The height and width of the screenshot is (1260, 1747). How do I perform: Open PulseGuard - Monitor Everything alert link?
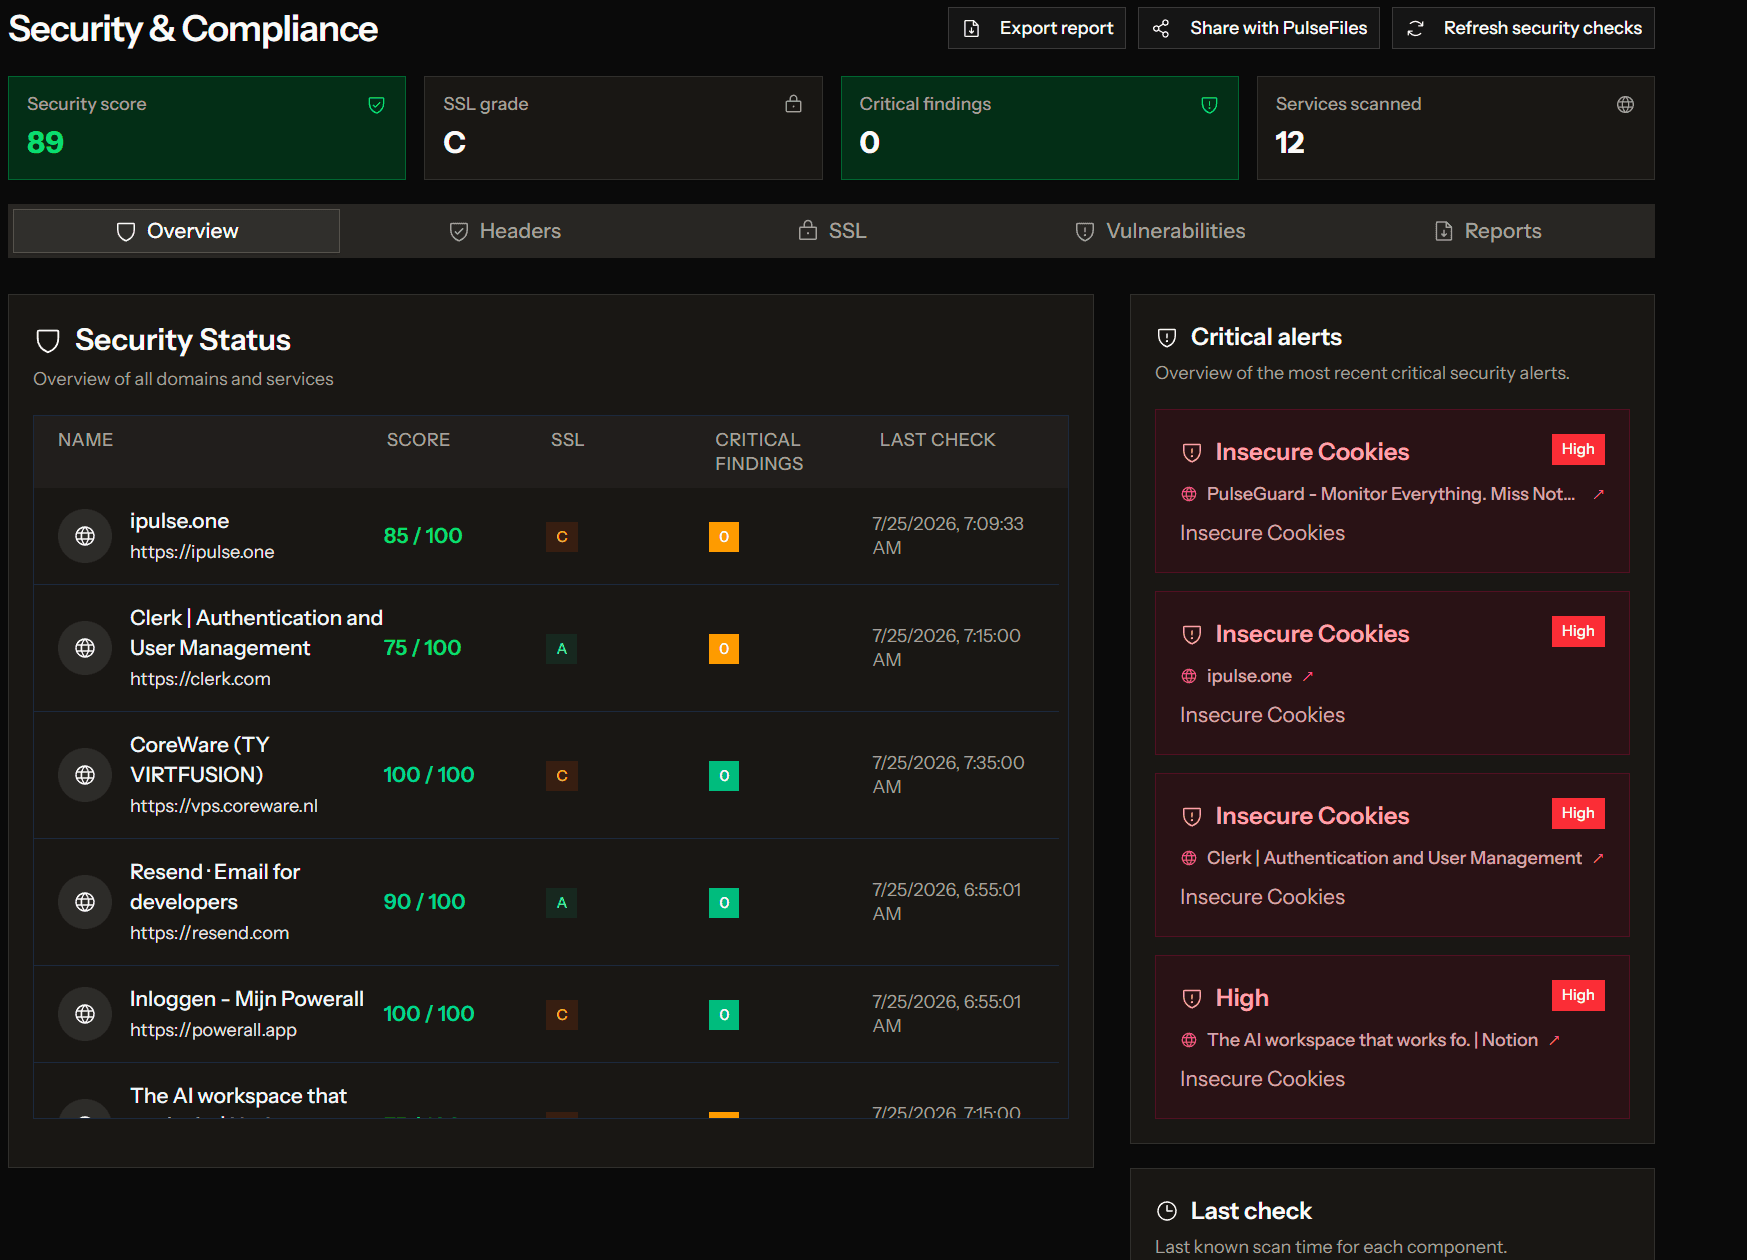(1390, 494)
